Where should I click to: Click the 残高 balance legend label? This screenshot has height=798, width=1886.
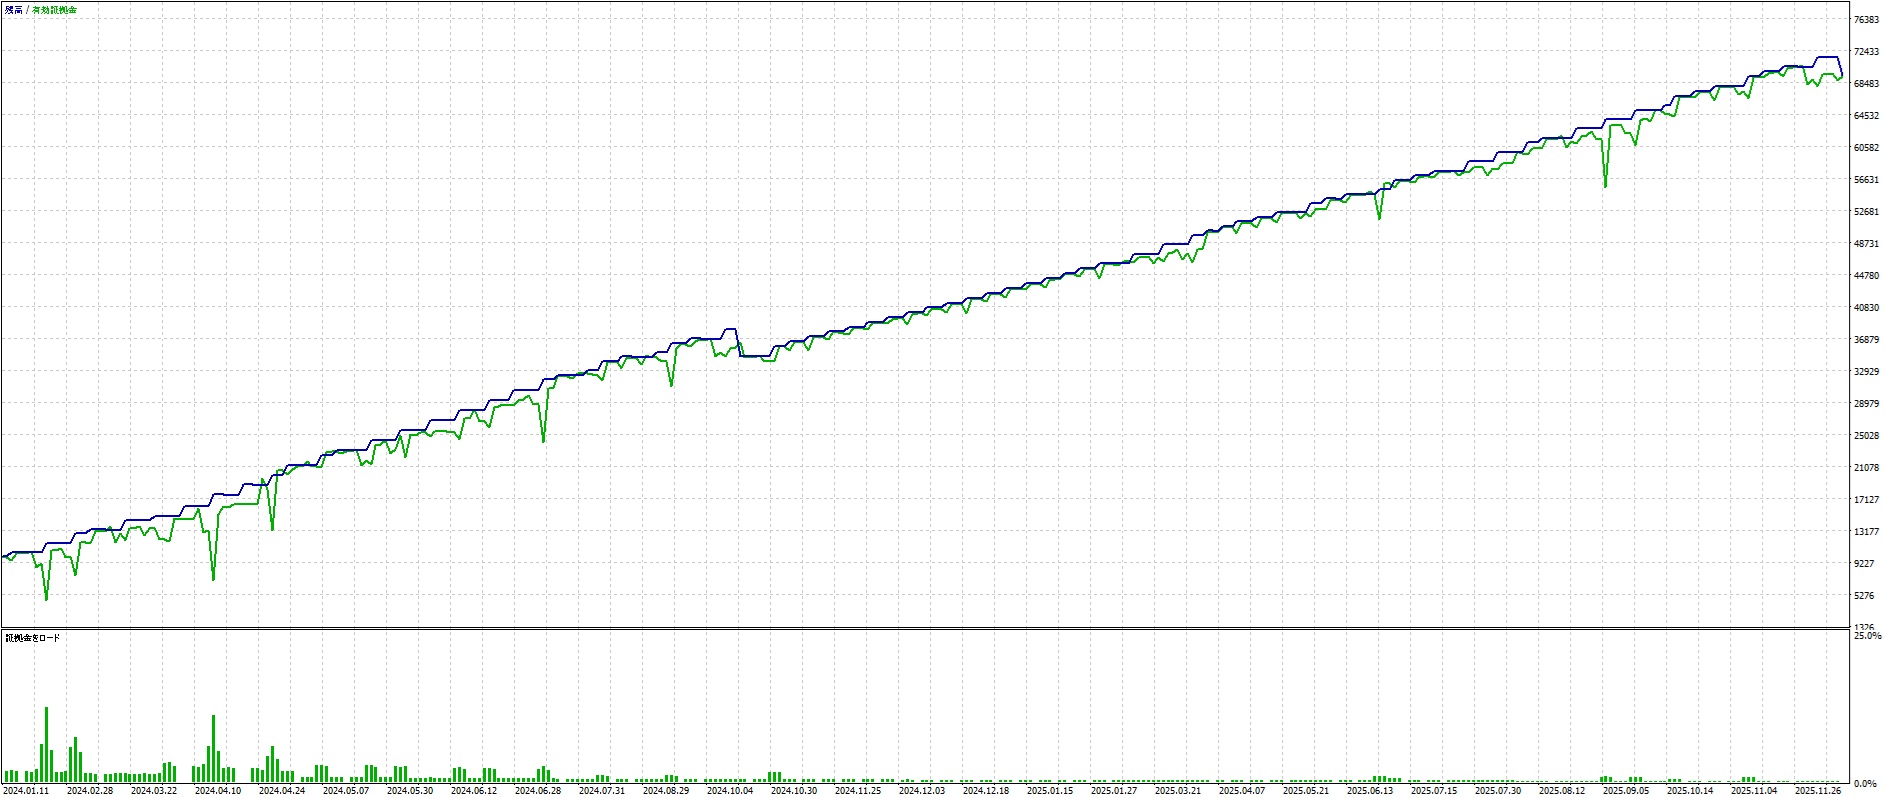point(14,10)
